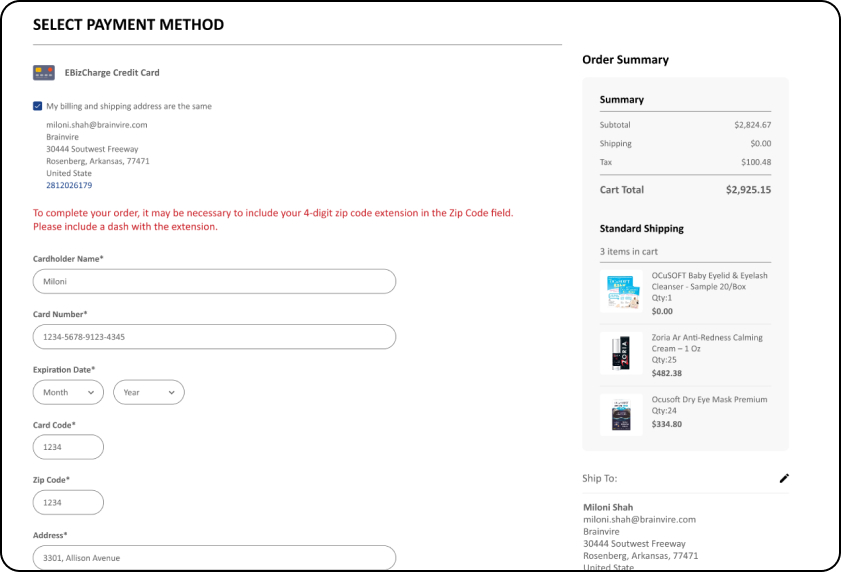Click the Ocusoft Dry Eye Mask Premium title
This screenshot has height=572, width=841.
pyautogui.click(x=709, y=399)
